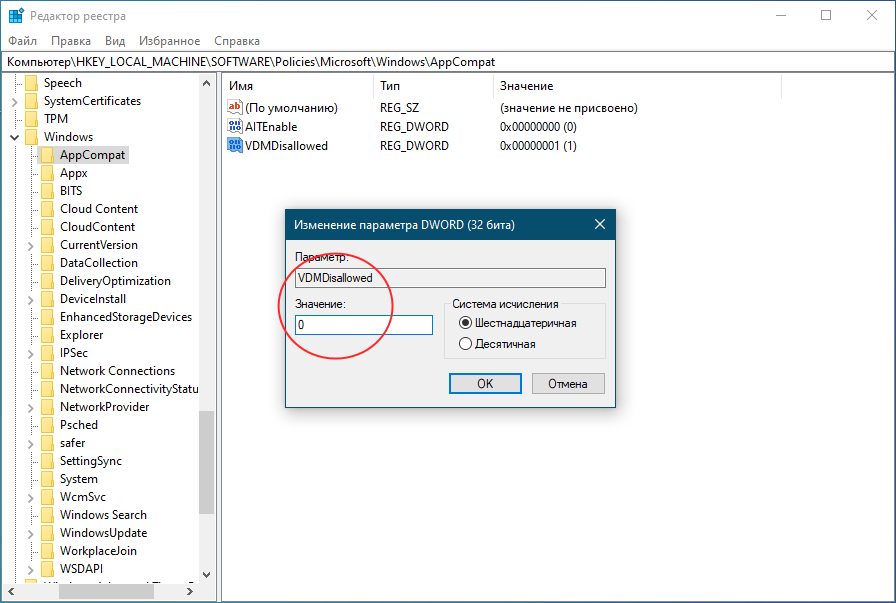Click the tree scrollbar down arrow
The height and width of the screenshot is (603, 896).
(x=206, y=574)
